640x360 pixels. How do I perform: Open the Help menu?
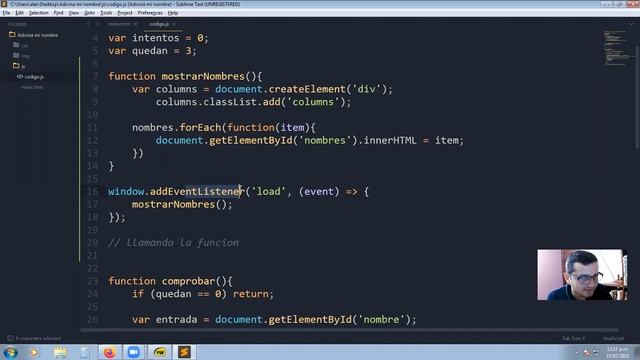(x=173, y=13)
